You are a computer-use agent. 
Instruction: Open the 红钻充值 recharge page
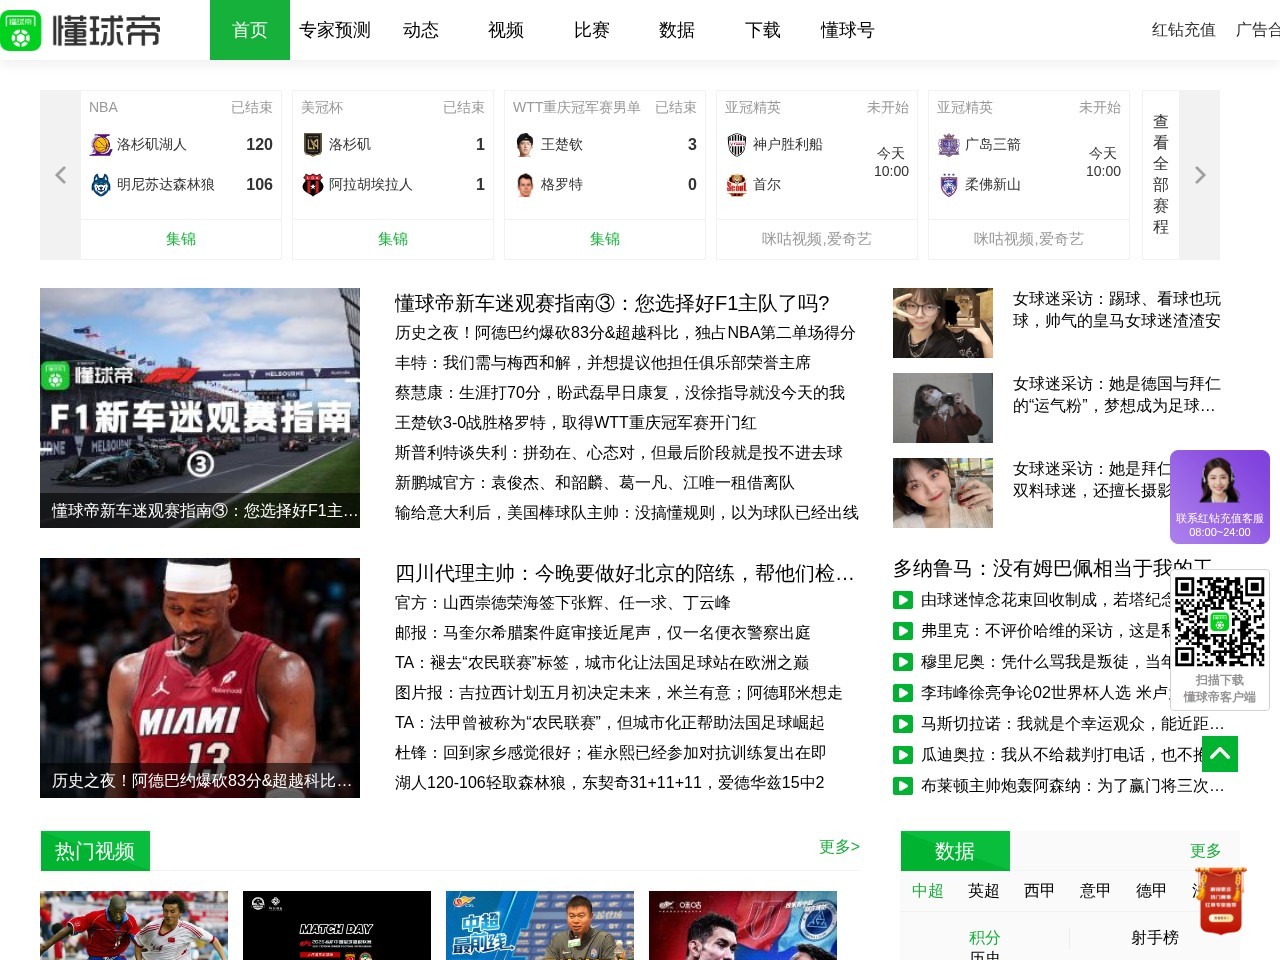1181,31
